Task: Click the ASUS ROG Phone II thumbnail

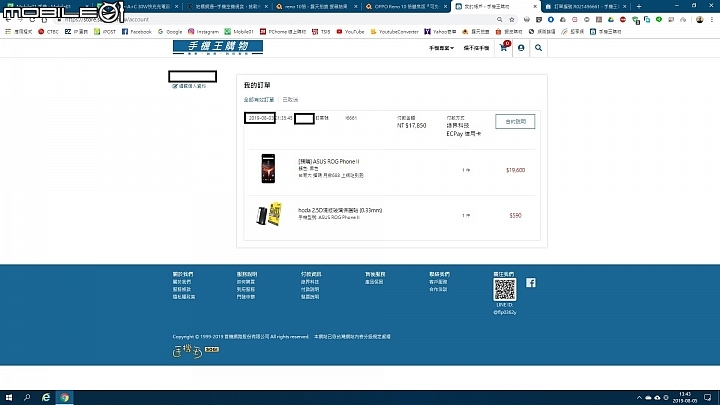Action: pos(268,169)
